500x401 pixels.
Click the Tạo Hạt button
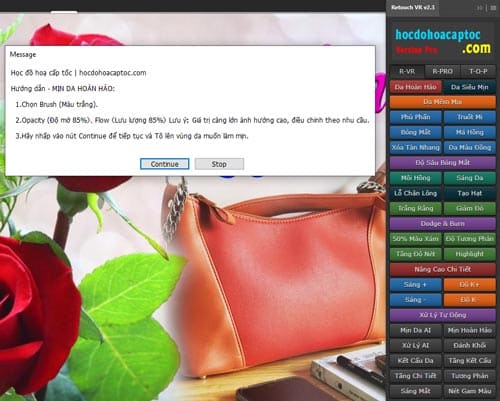[x=470, y=193]
